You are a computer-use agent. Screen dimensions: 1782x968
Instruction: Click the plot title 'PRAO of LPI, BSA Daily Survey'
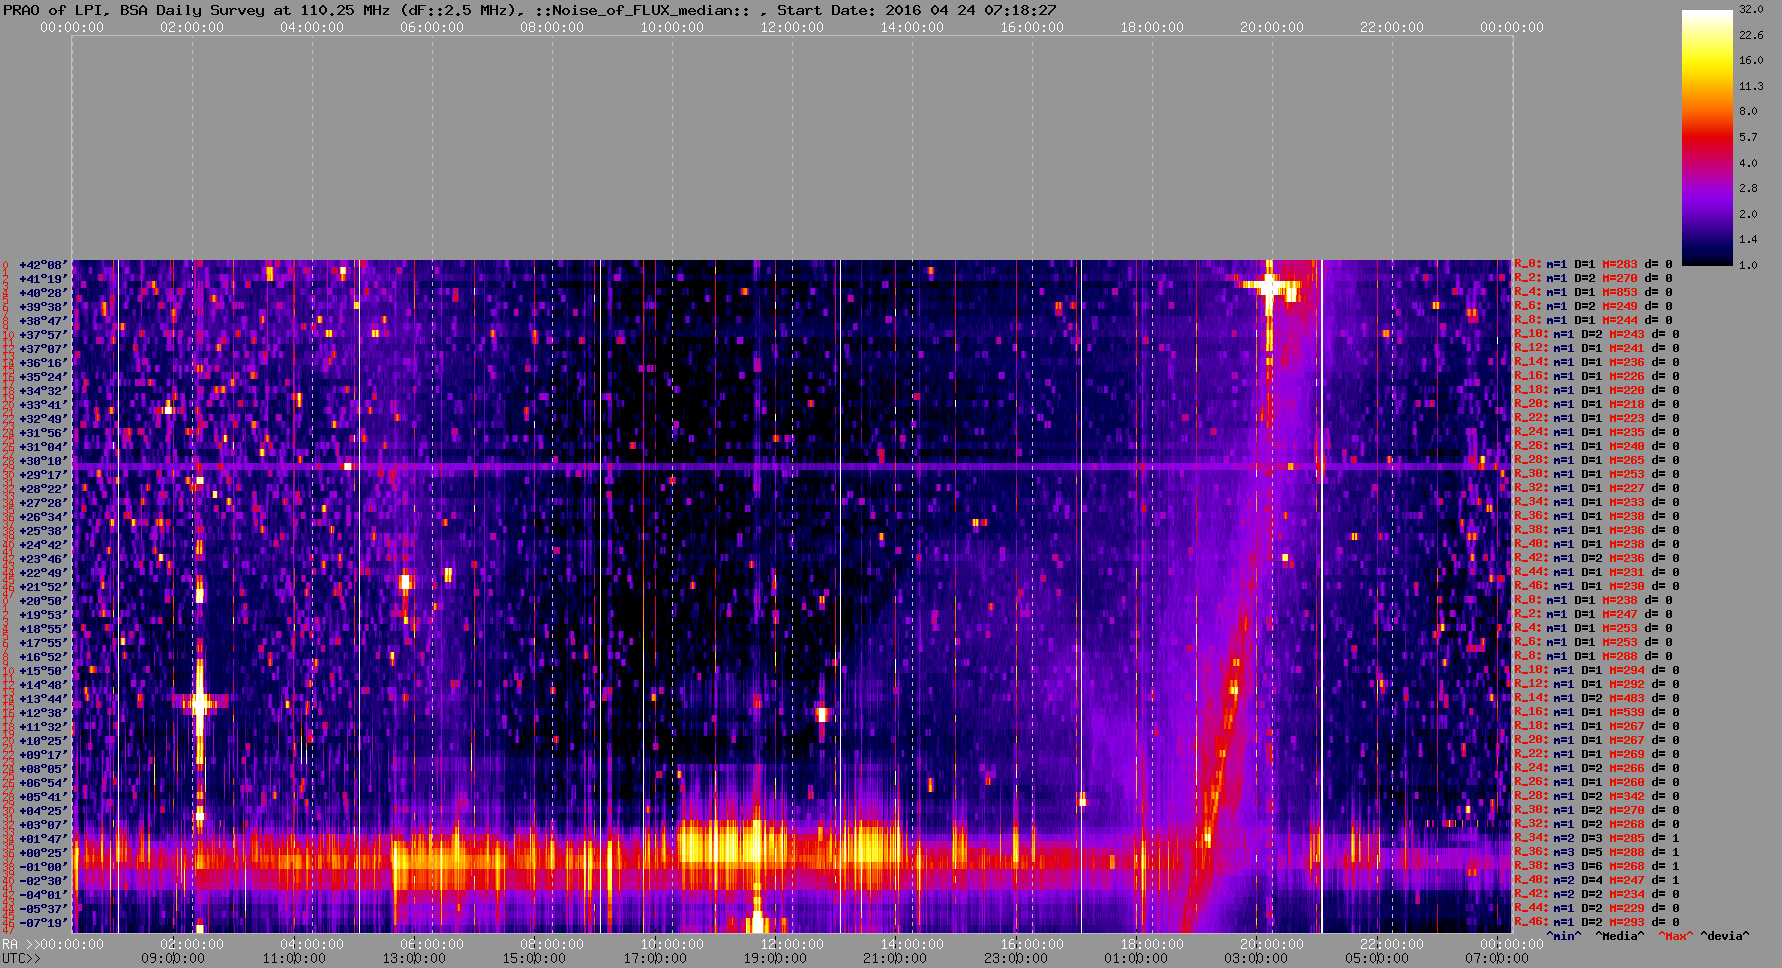[x=133, y=10]
